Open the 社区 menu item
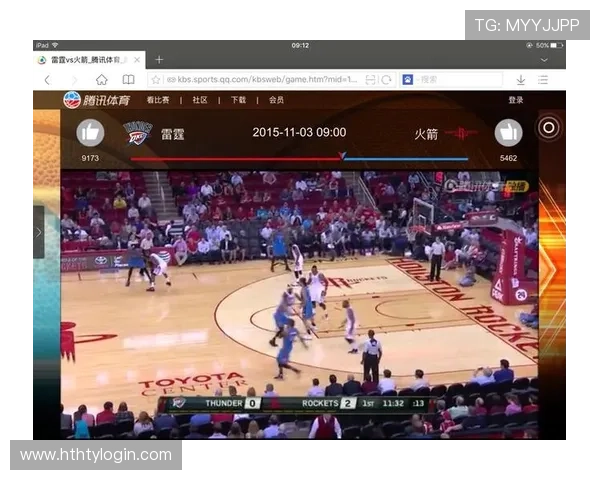This screenshot has width=600, height=480. (x=200, y=100)
